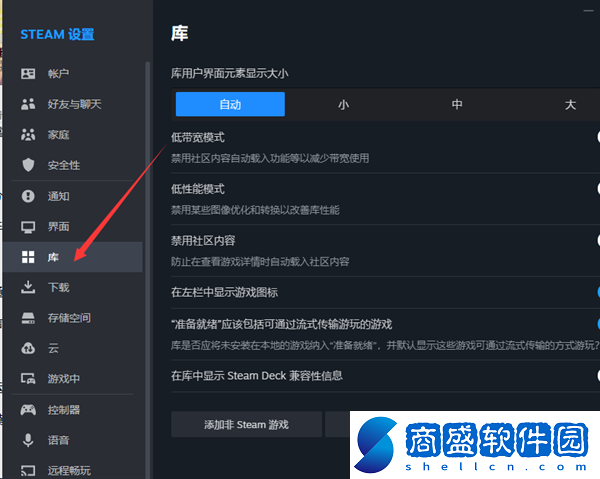Click the STEAM 设置 title
600x479 pixels.
coord(57,34)
